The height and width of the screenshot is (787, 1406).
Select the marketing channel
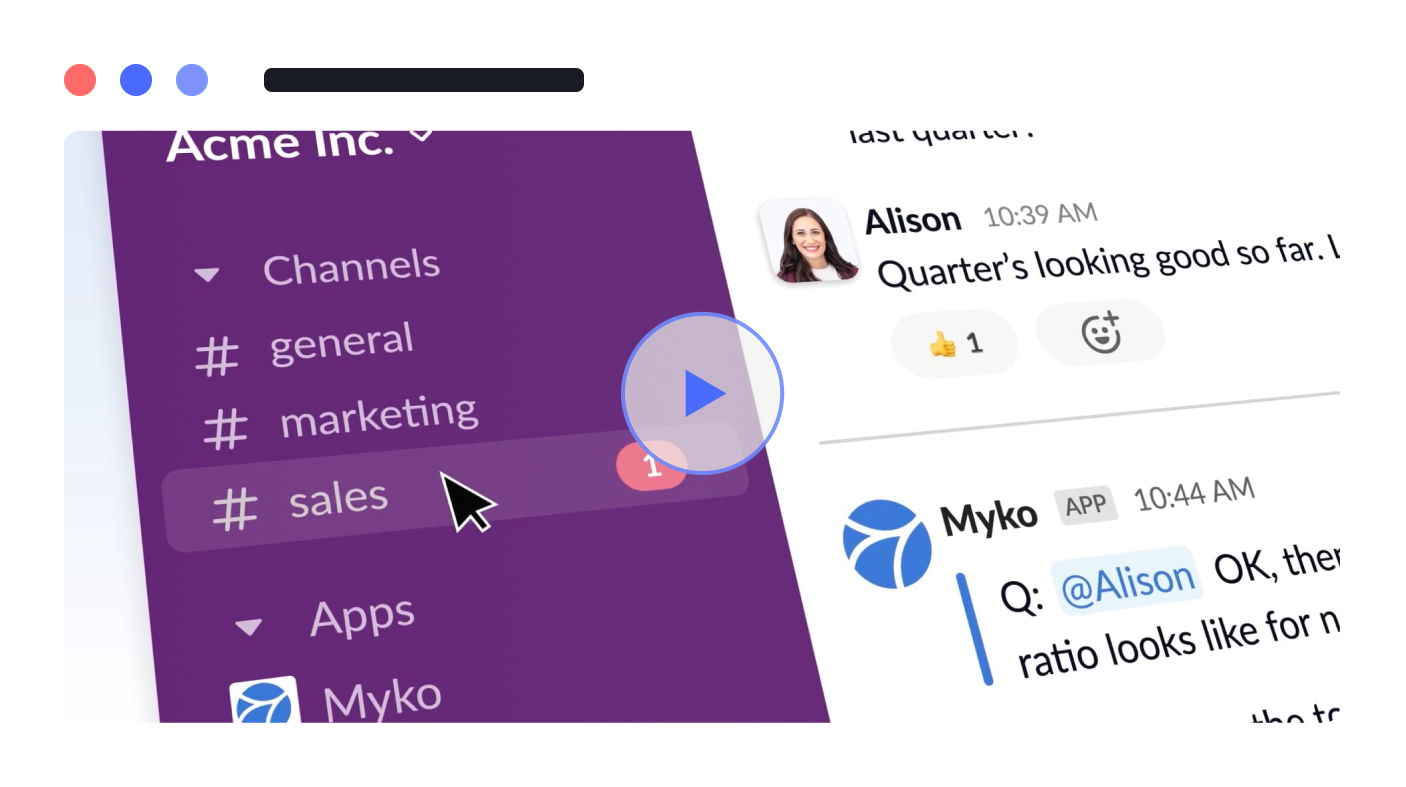point(340,420)
